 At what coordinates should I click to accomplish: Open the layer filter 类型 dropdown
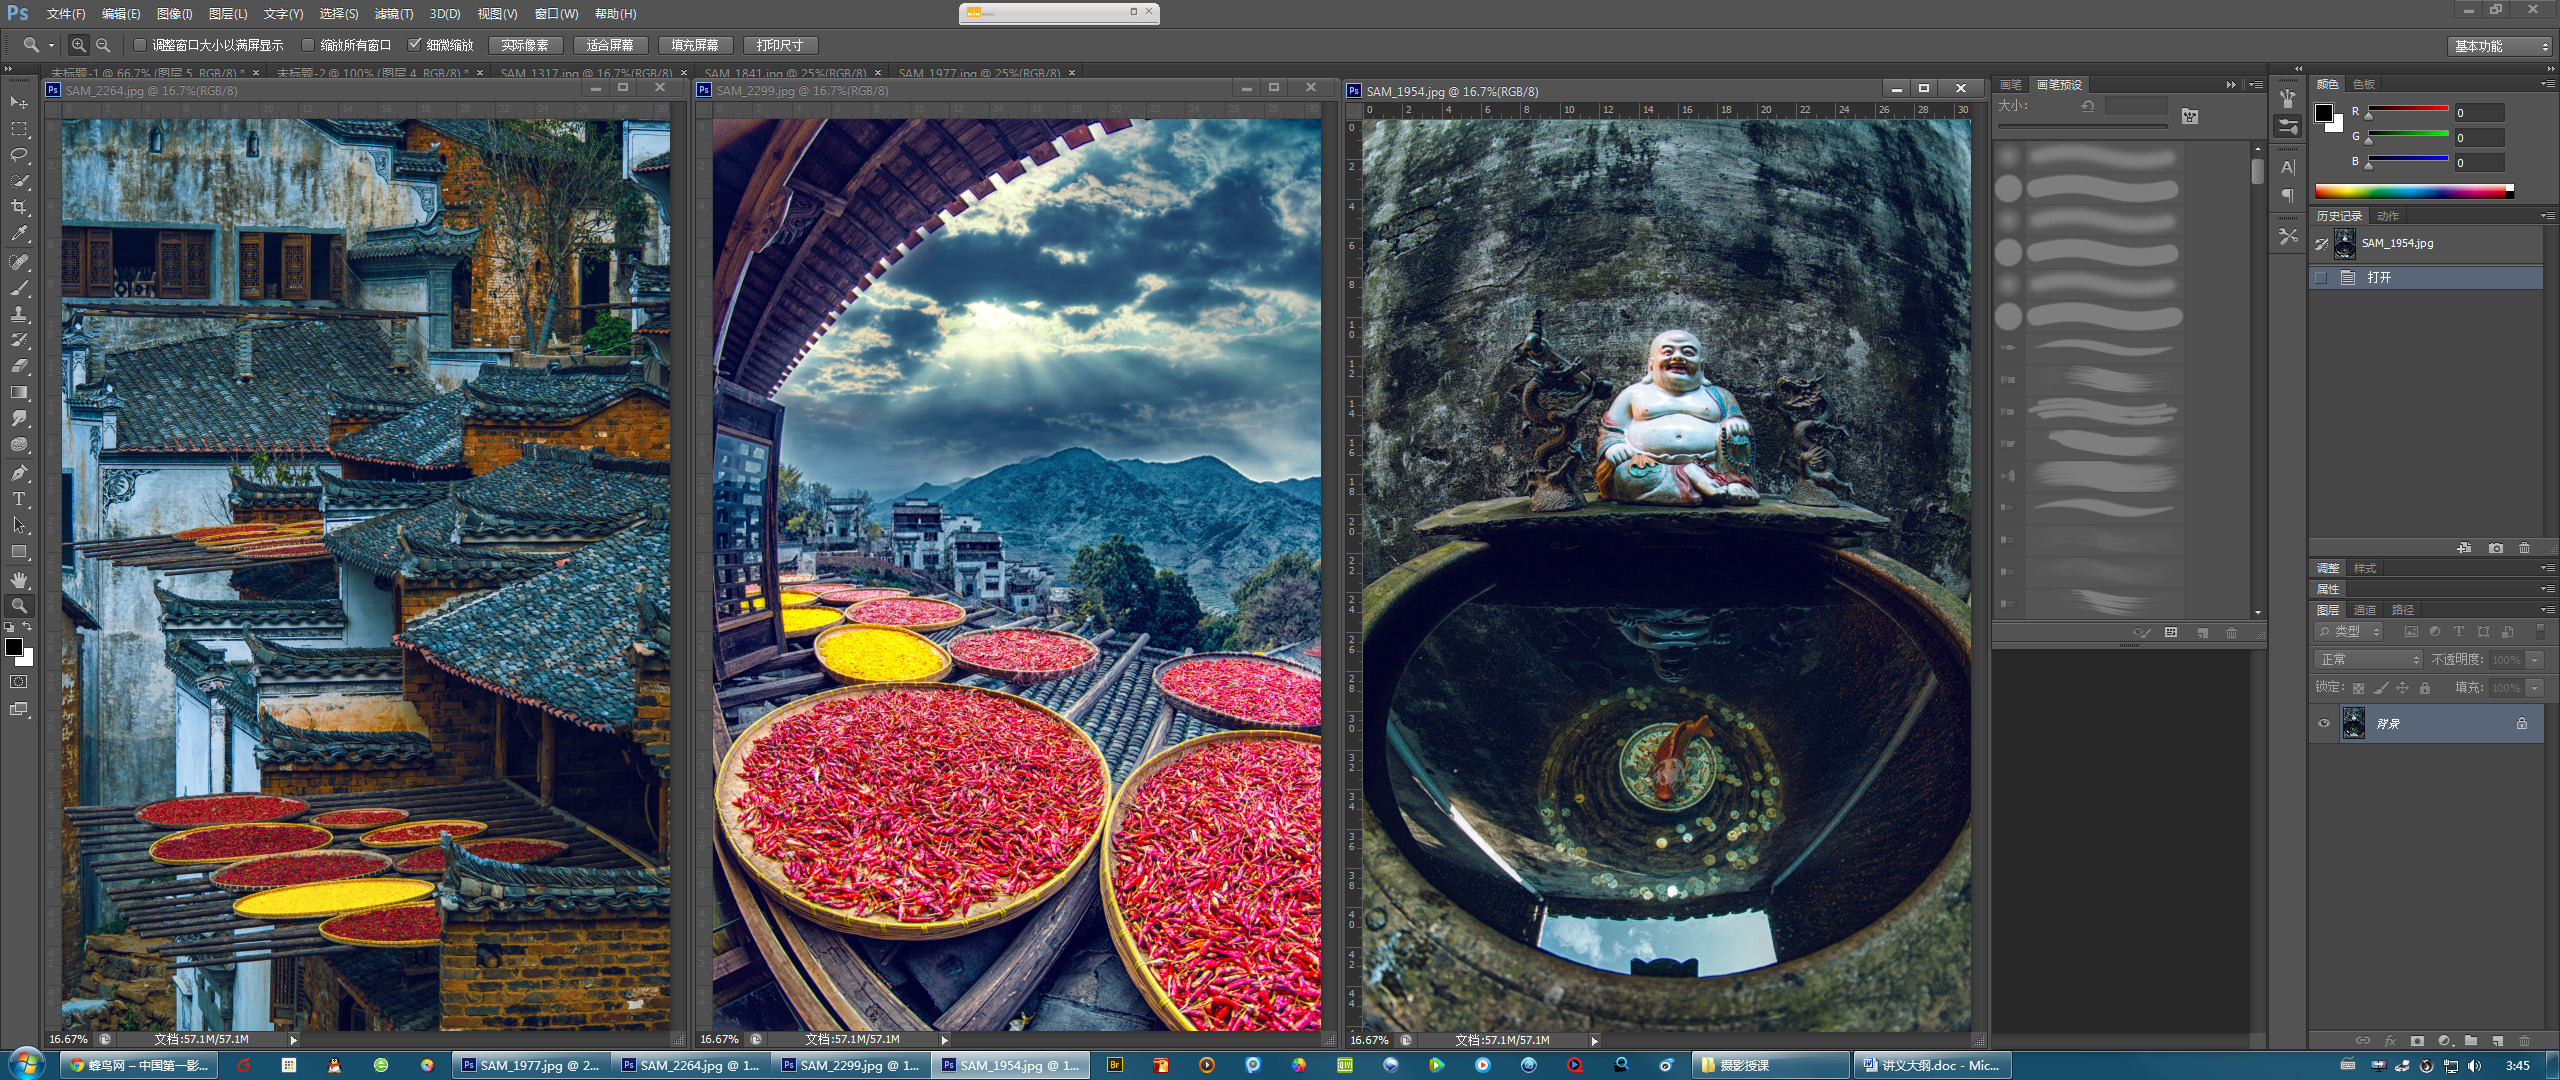(x=2349, y=632)
